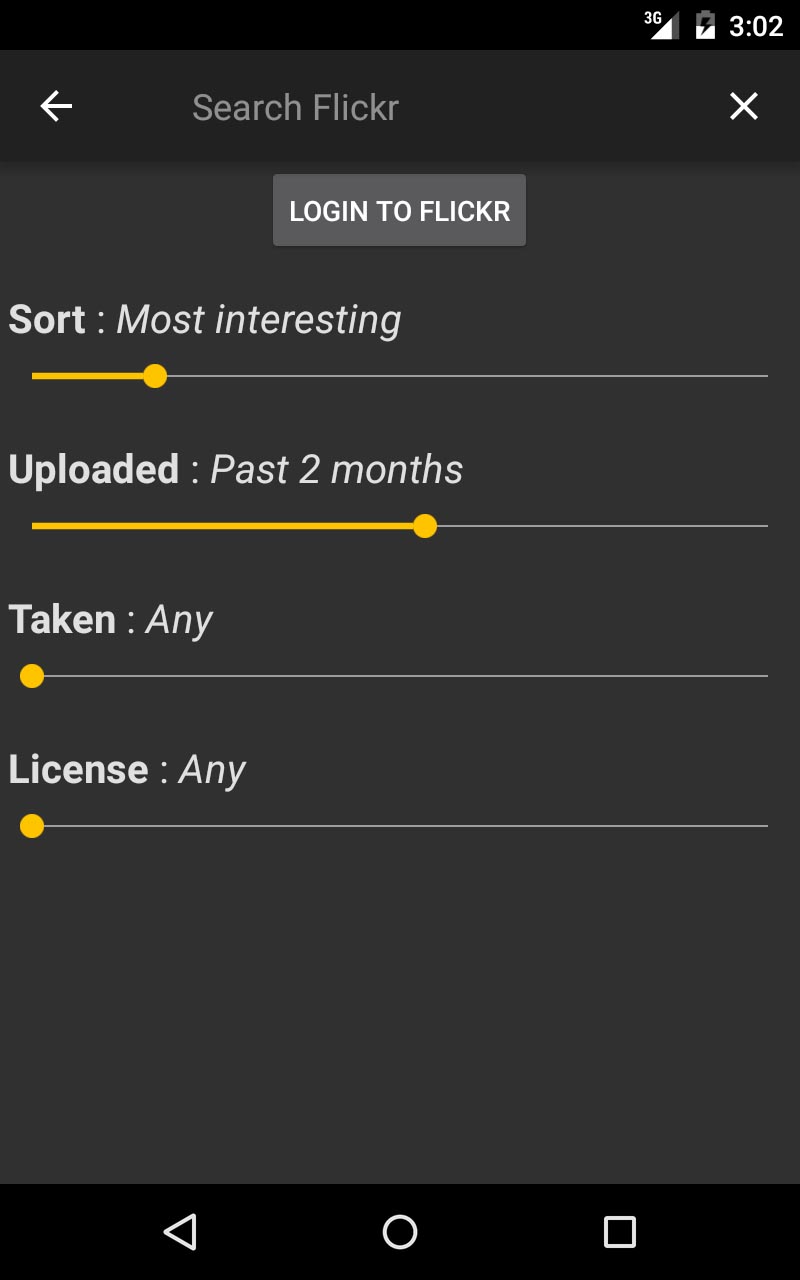
Task: Click the middle of the Taken slider track
Action: [x=400, y=677]
